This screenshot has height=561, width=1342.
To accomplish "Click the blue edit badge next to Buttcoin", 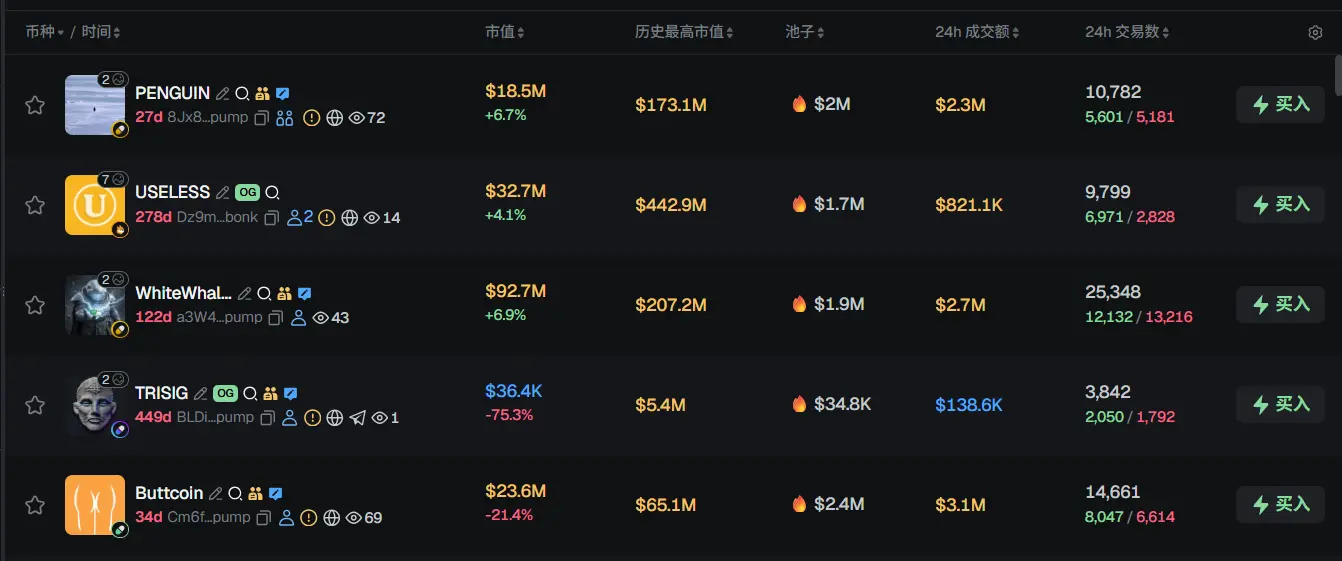I will coord(276,494).
